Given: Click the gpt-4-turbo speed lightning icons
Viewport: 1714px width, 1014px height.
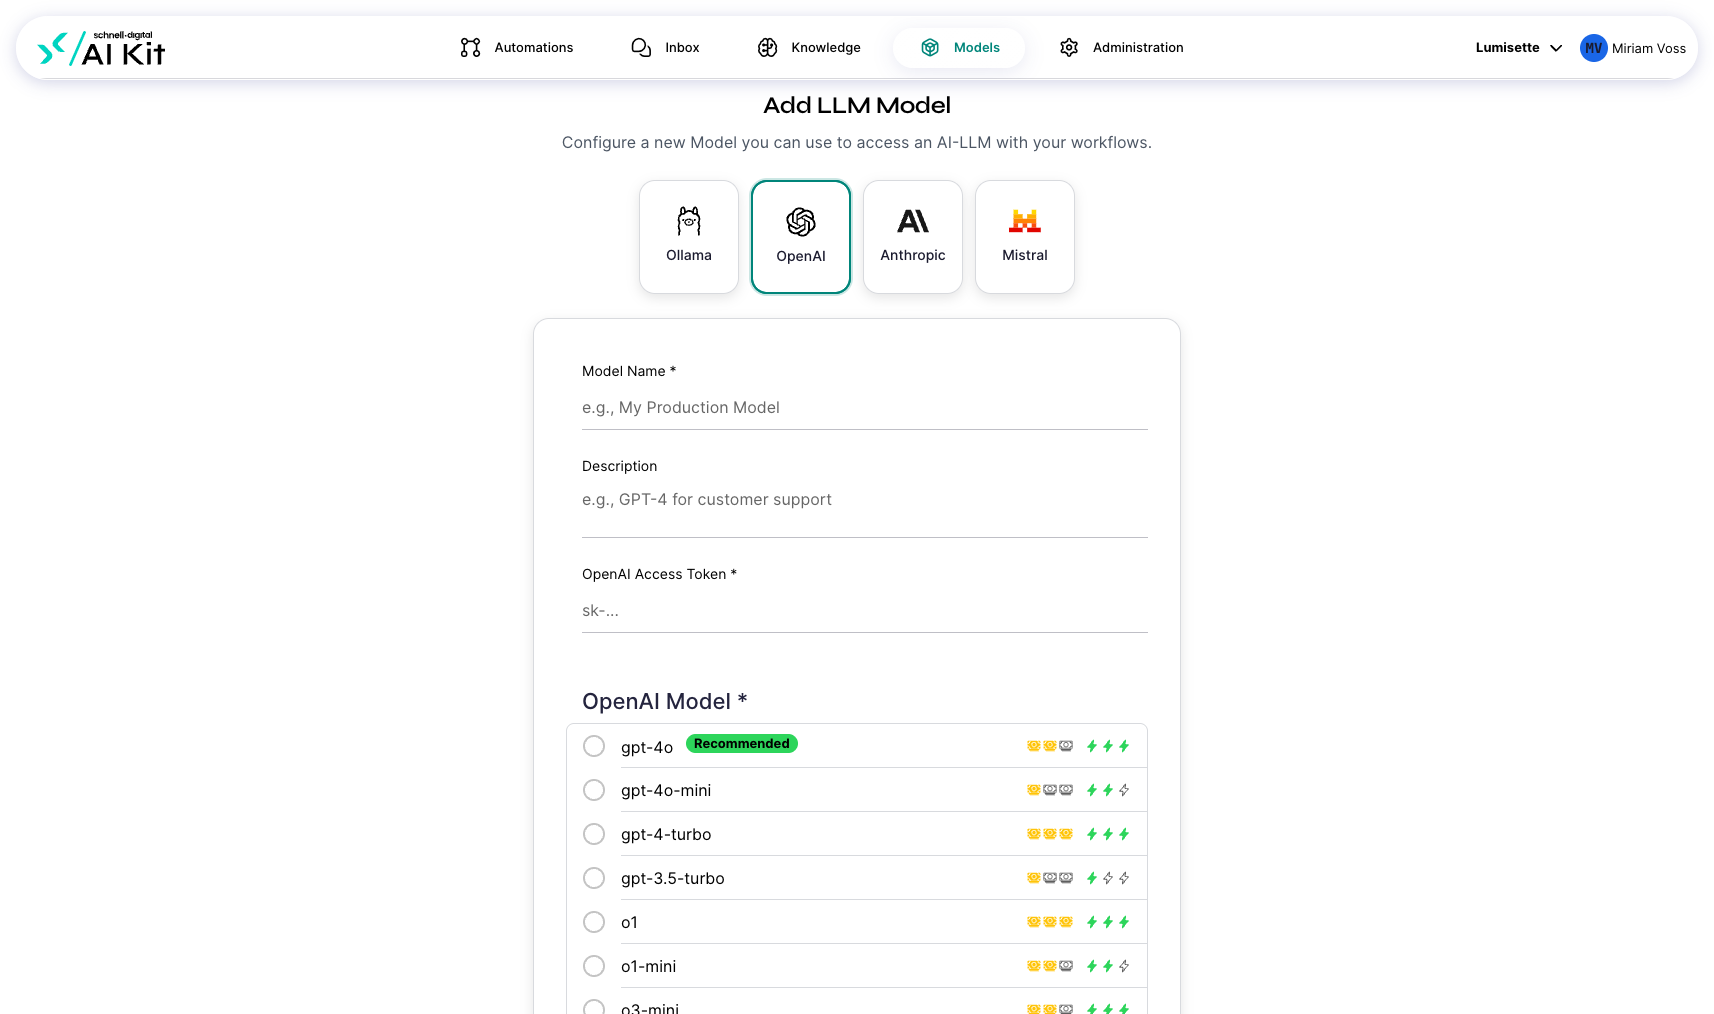Looking at the screenshot, I should click(x=1108, y=834).
